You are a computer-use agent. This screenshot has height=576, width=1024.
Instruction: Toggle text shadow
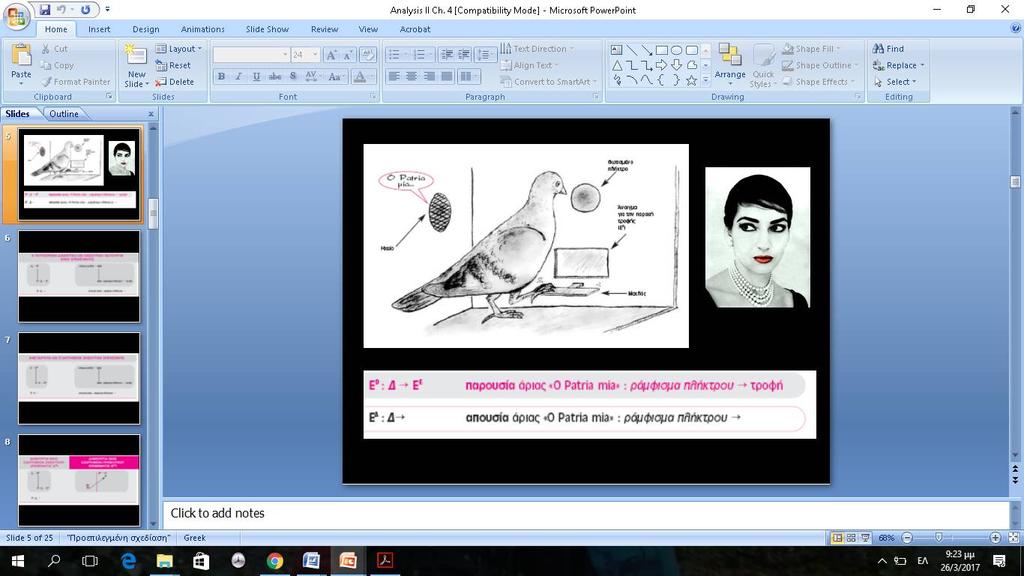click(293, 76)
